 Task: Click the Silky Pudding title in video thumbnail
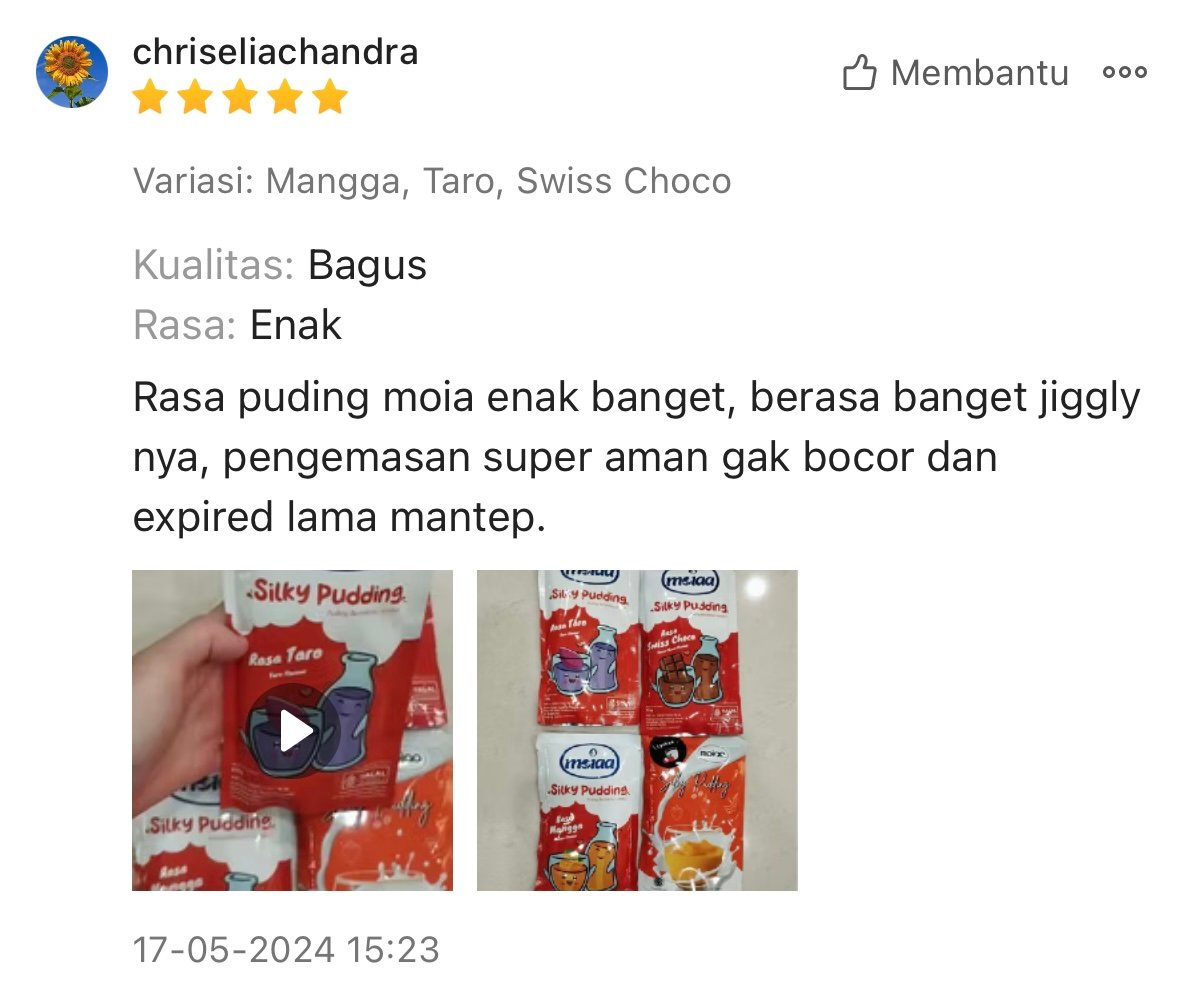[328, 592]
